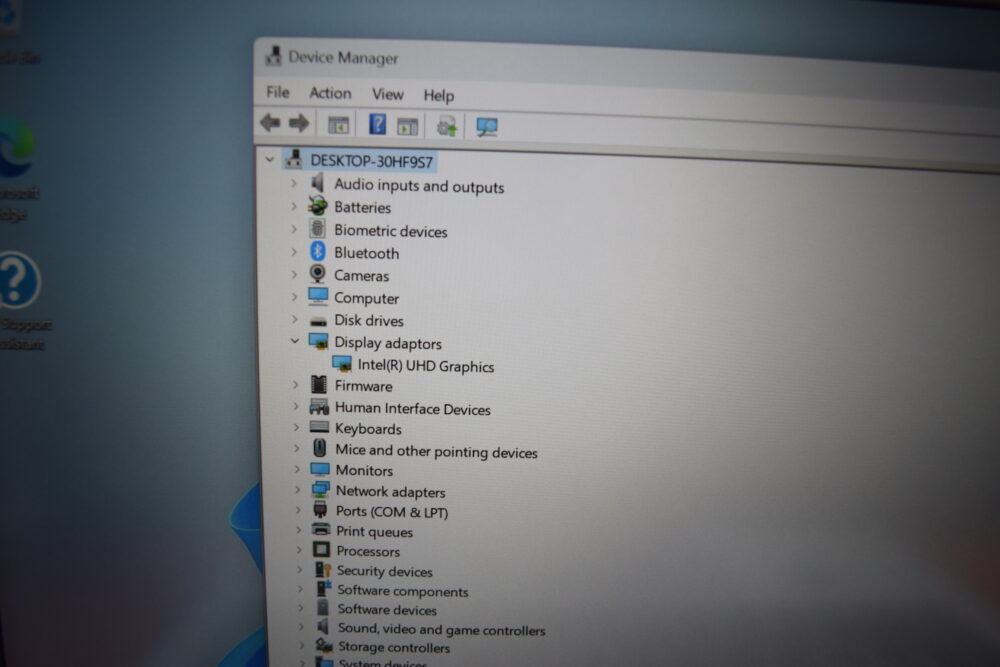Click the Forward arrow toolbar button

click(x=298, y=122)
